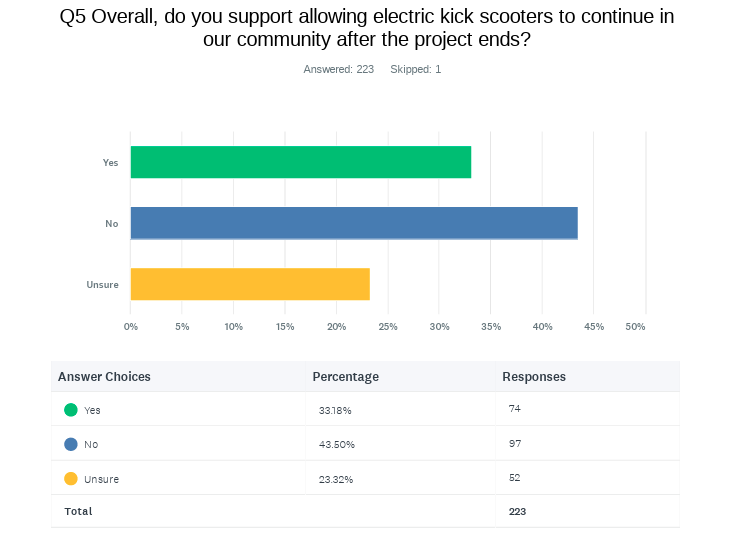Select the Responses column header
The image size is (732, 536).
(x=533, y=377)
